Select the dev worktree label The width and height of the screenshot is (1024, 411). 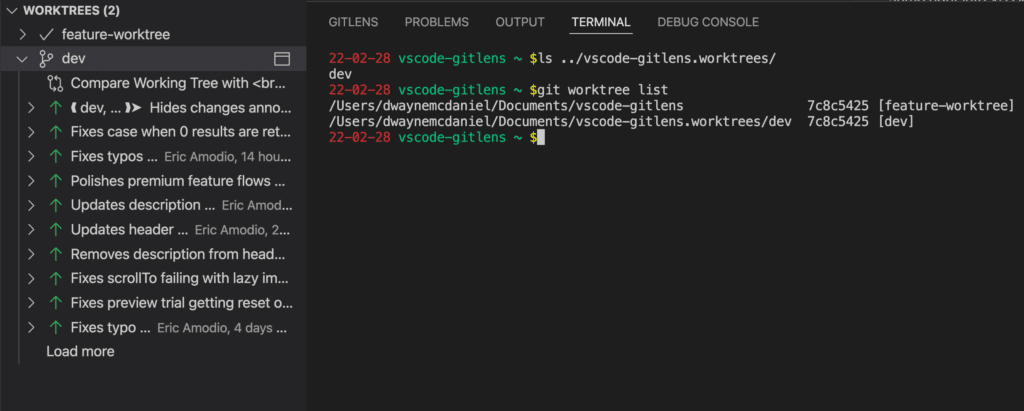click(x=73, y=59)
